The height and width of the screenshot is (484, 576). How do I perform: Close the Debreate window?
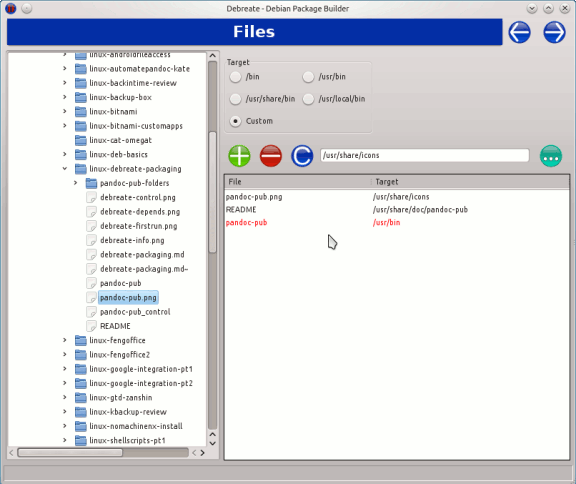565,8
